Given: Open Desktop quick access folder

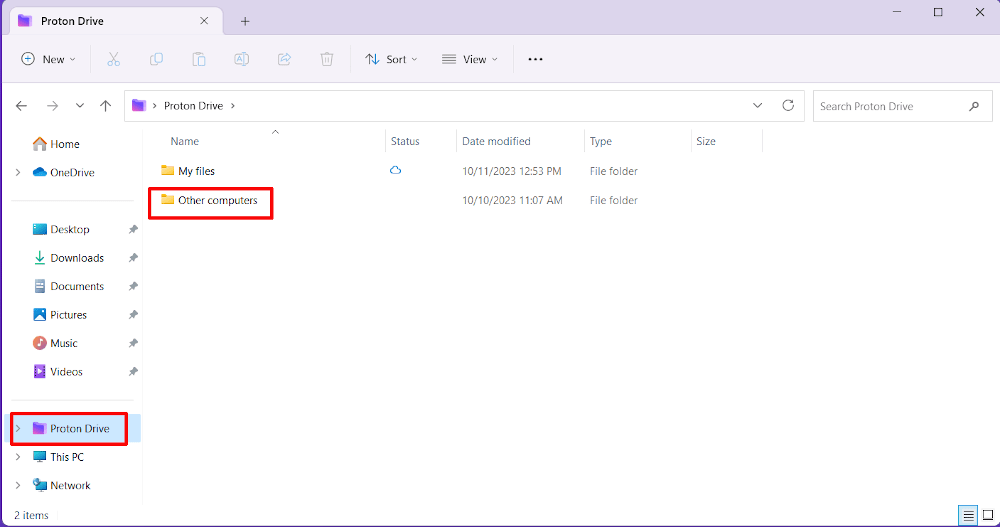Looking at the screenshot, I should pyautogui.click(x=61, y=229).
